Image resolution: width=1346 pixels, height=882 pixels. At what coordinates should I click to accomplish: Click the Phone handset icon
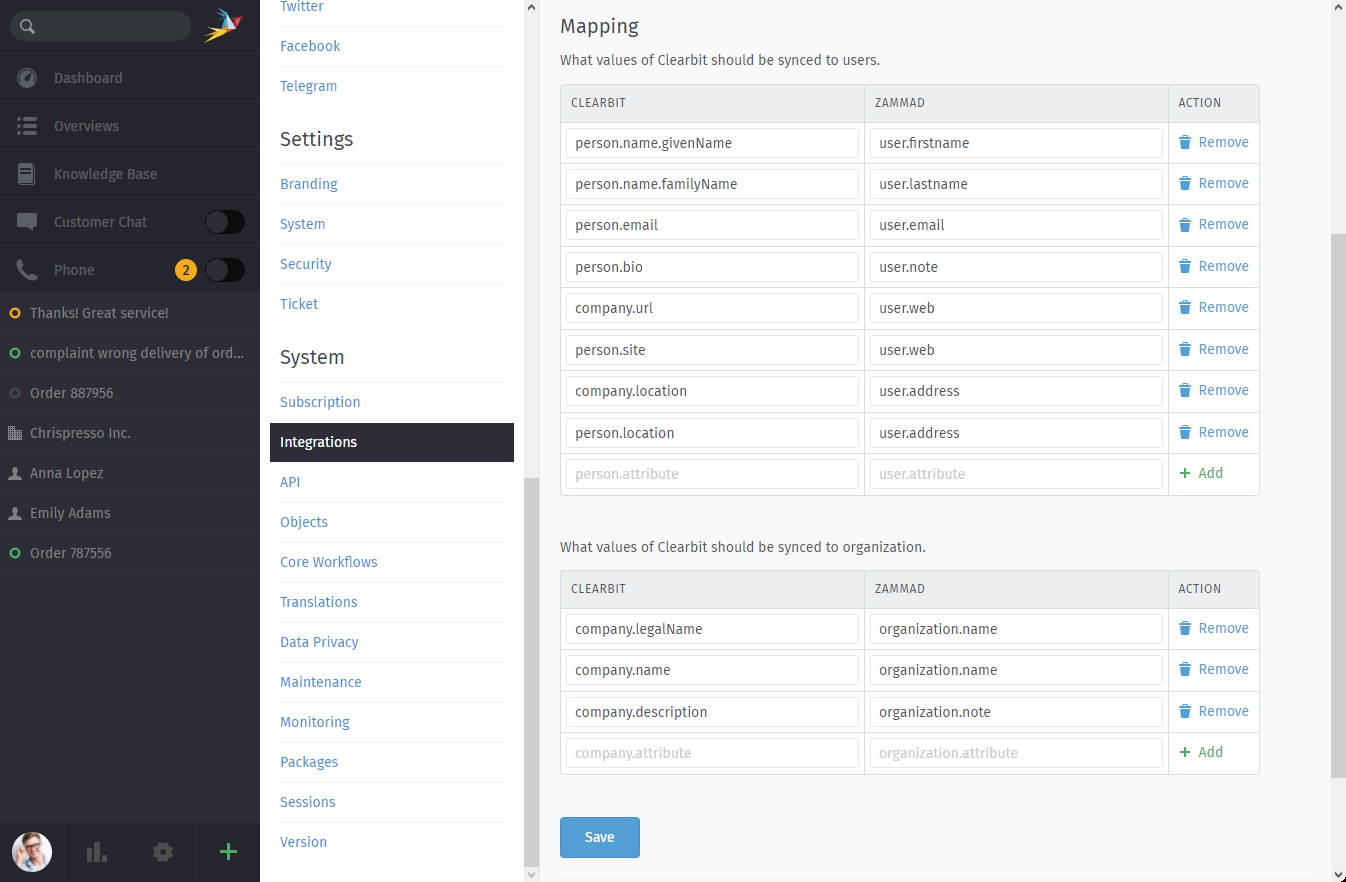click(x=27, y=270)
